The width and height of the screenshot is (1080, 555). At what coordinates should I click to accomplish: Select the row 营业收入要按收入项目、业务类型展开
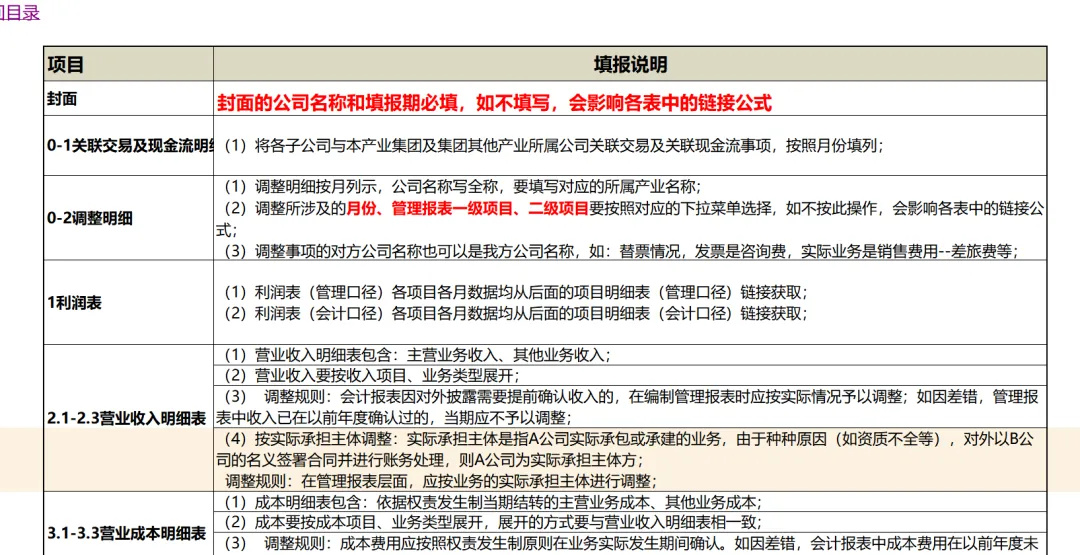(630, 375)
